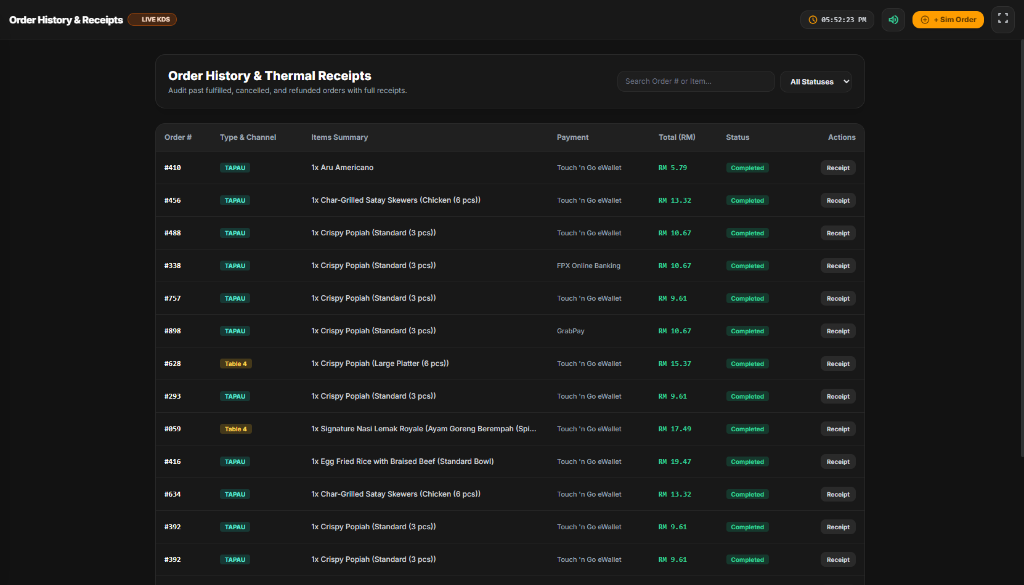This screenshot has height=585, width=1024.
Task: Click the Signature Nasi Lemak Royale item
Action: 424,429
